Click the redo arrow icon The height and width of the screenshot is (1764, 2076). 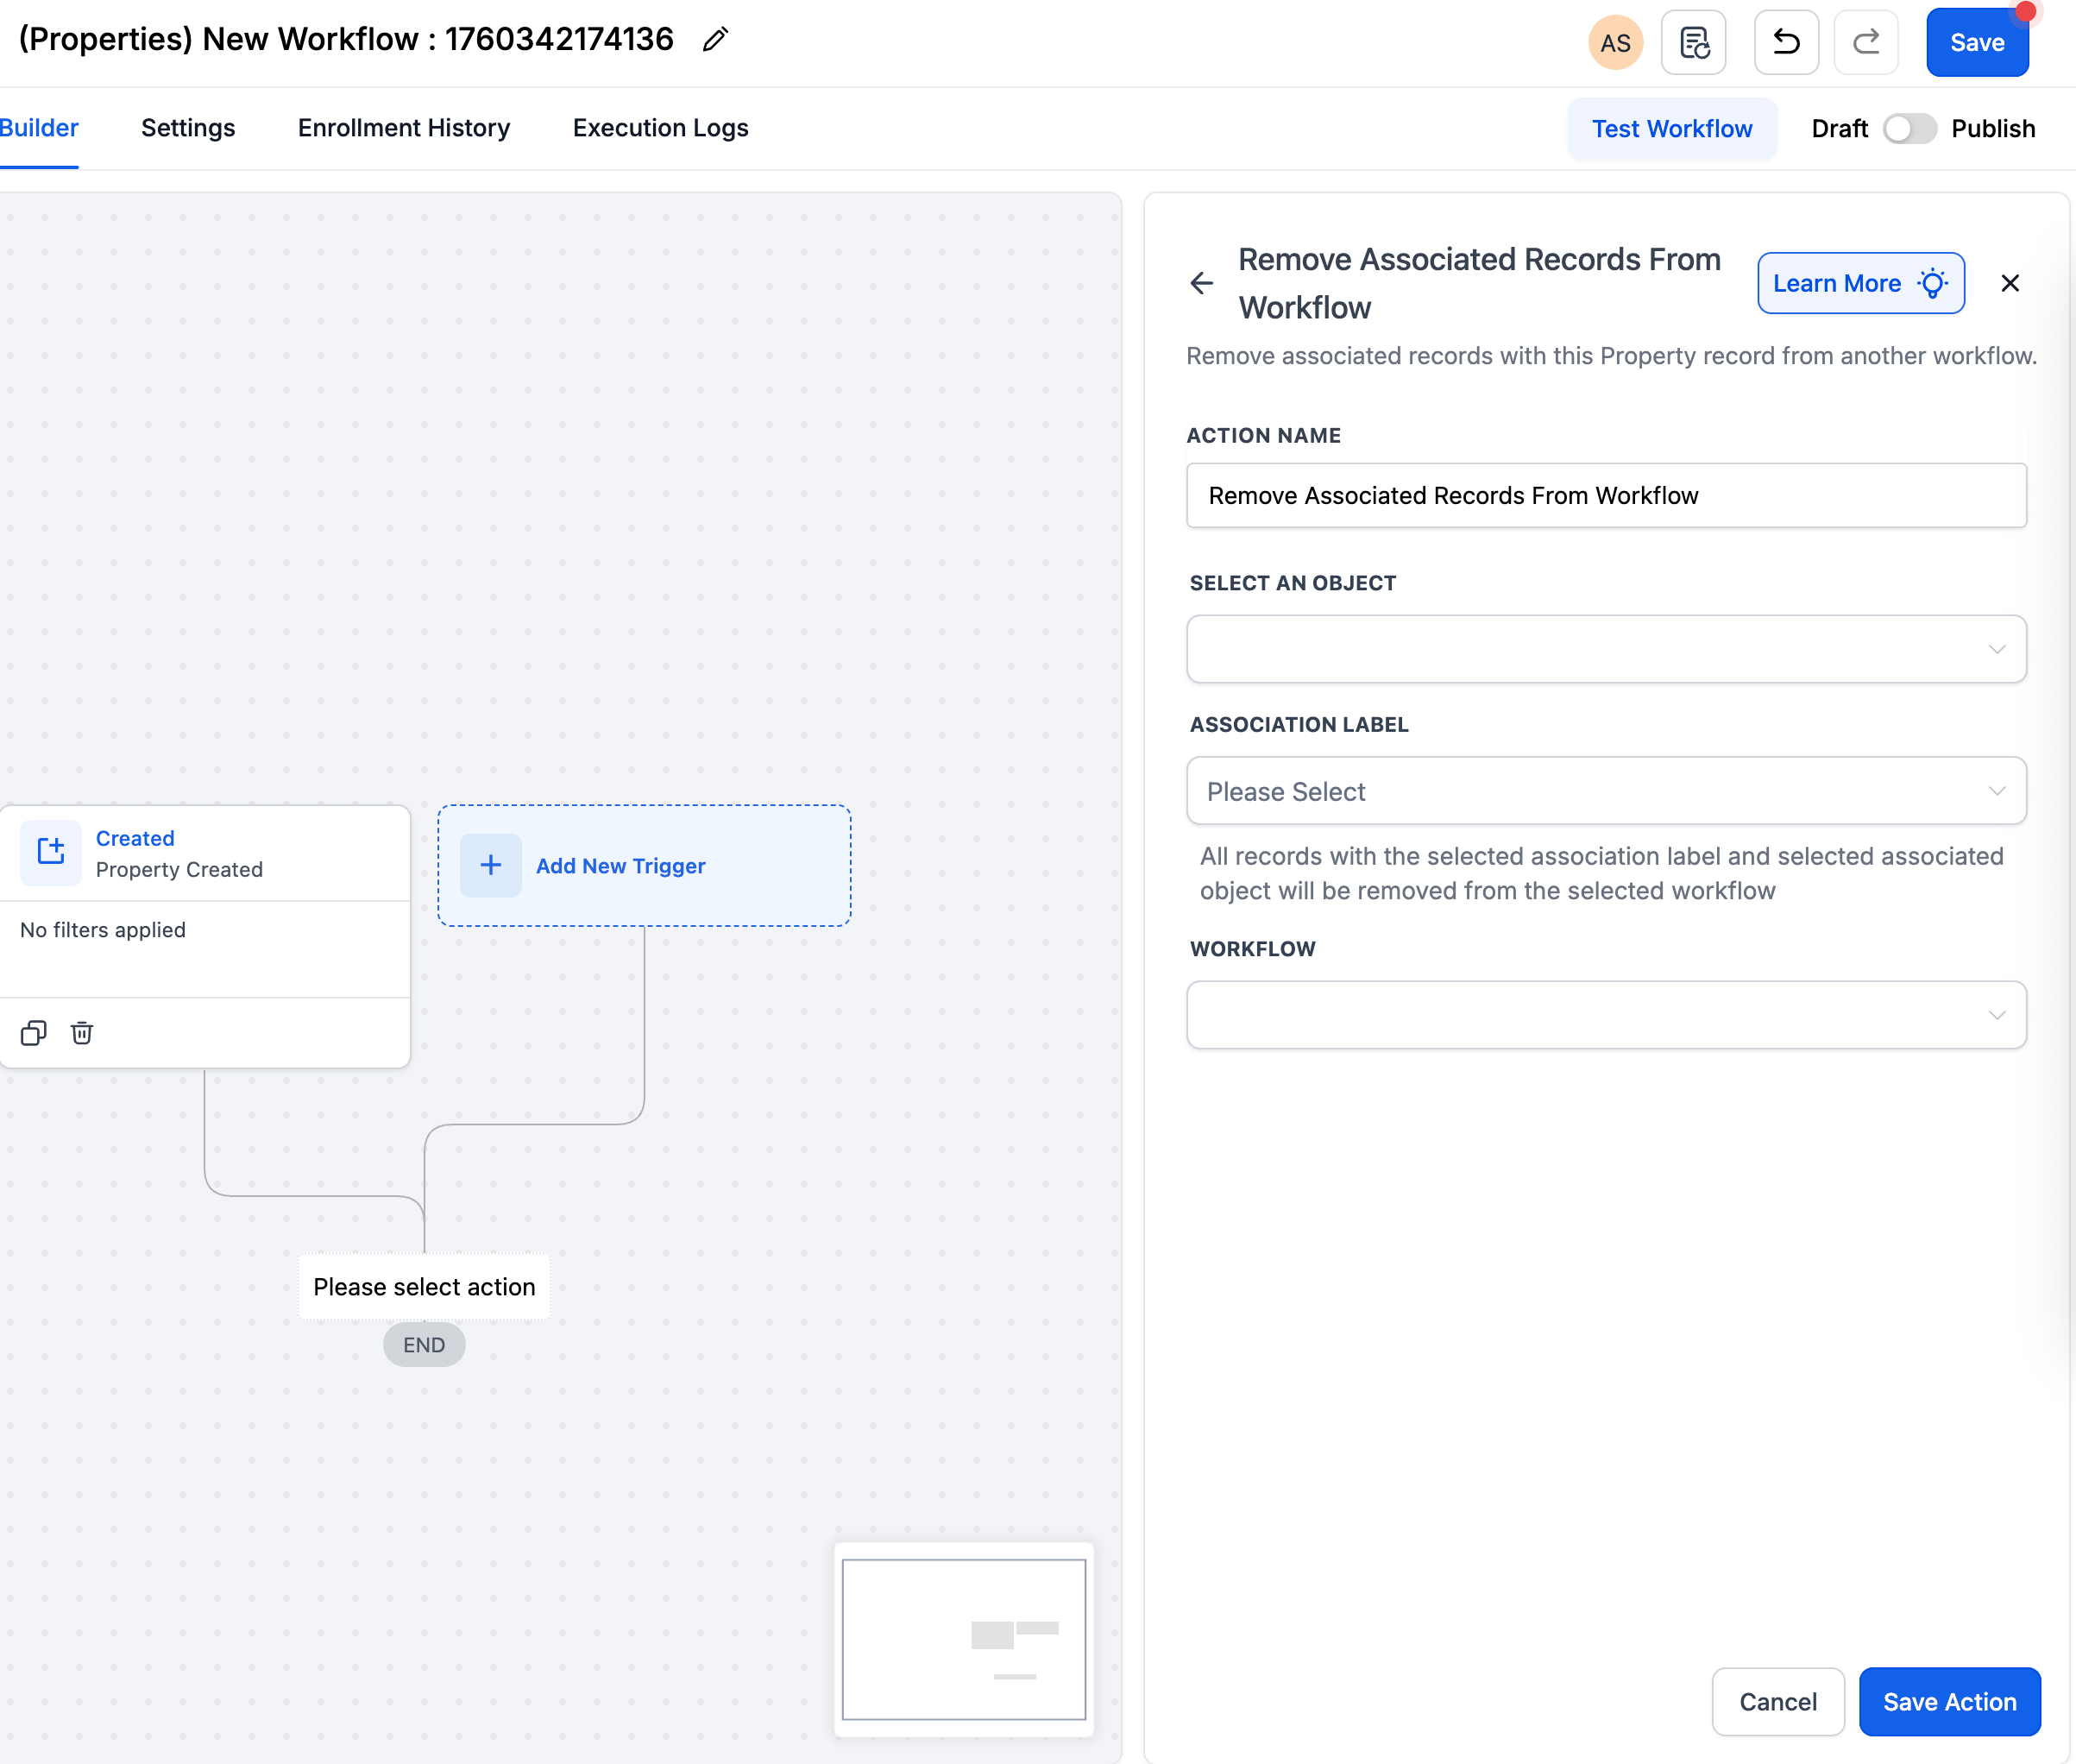(1866, 43)
